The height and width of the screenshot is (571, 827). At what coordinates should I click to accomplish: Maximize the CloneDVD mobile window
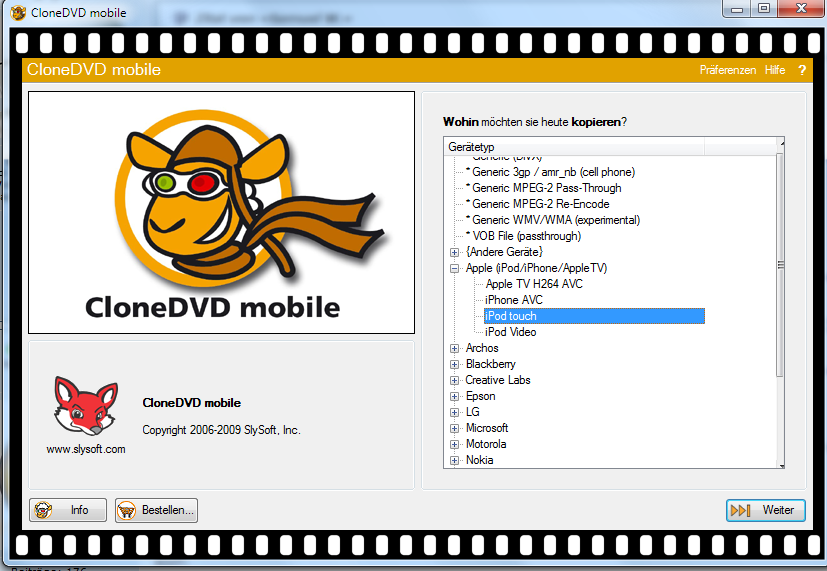tap(764, 8)
